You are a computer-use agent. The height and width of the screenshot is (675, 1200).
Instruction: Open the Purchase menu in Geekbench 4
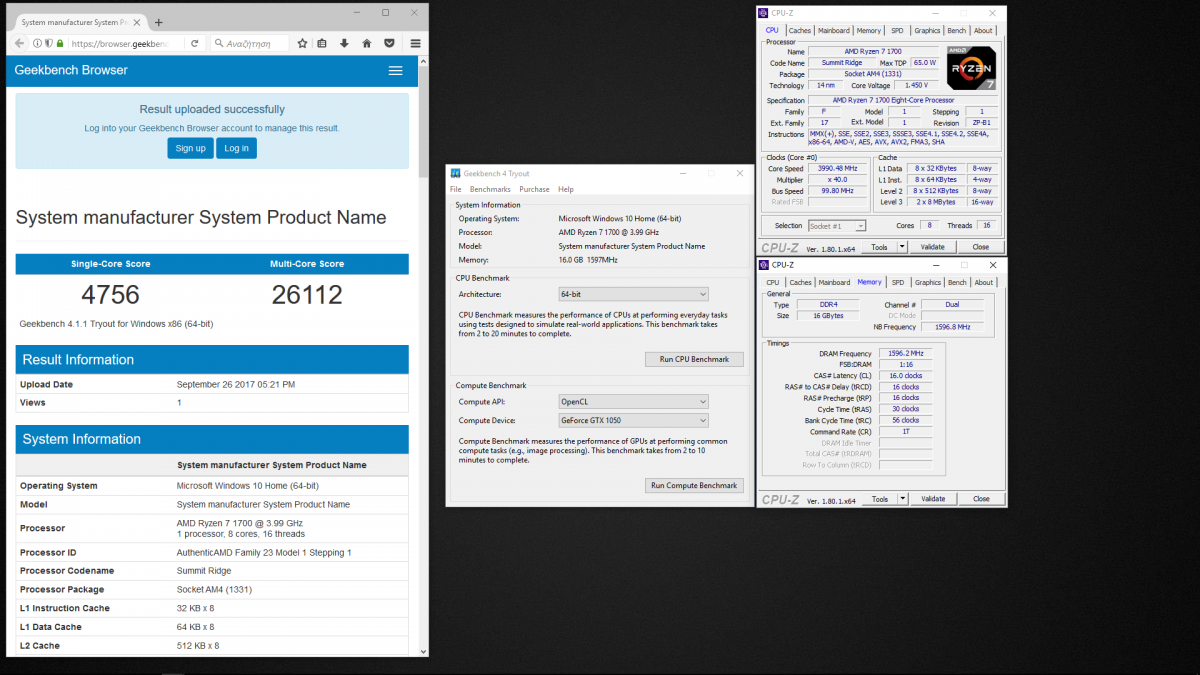(534, 189)
